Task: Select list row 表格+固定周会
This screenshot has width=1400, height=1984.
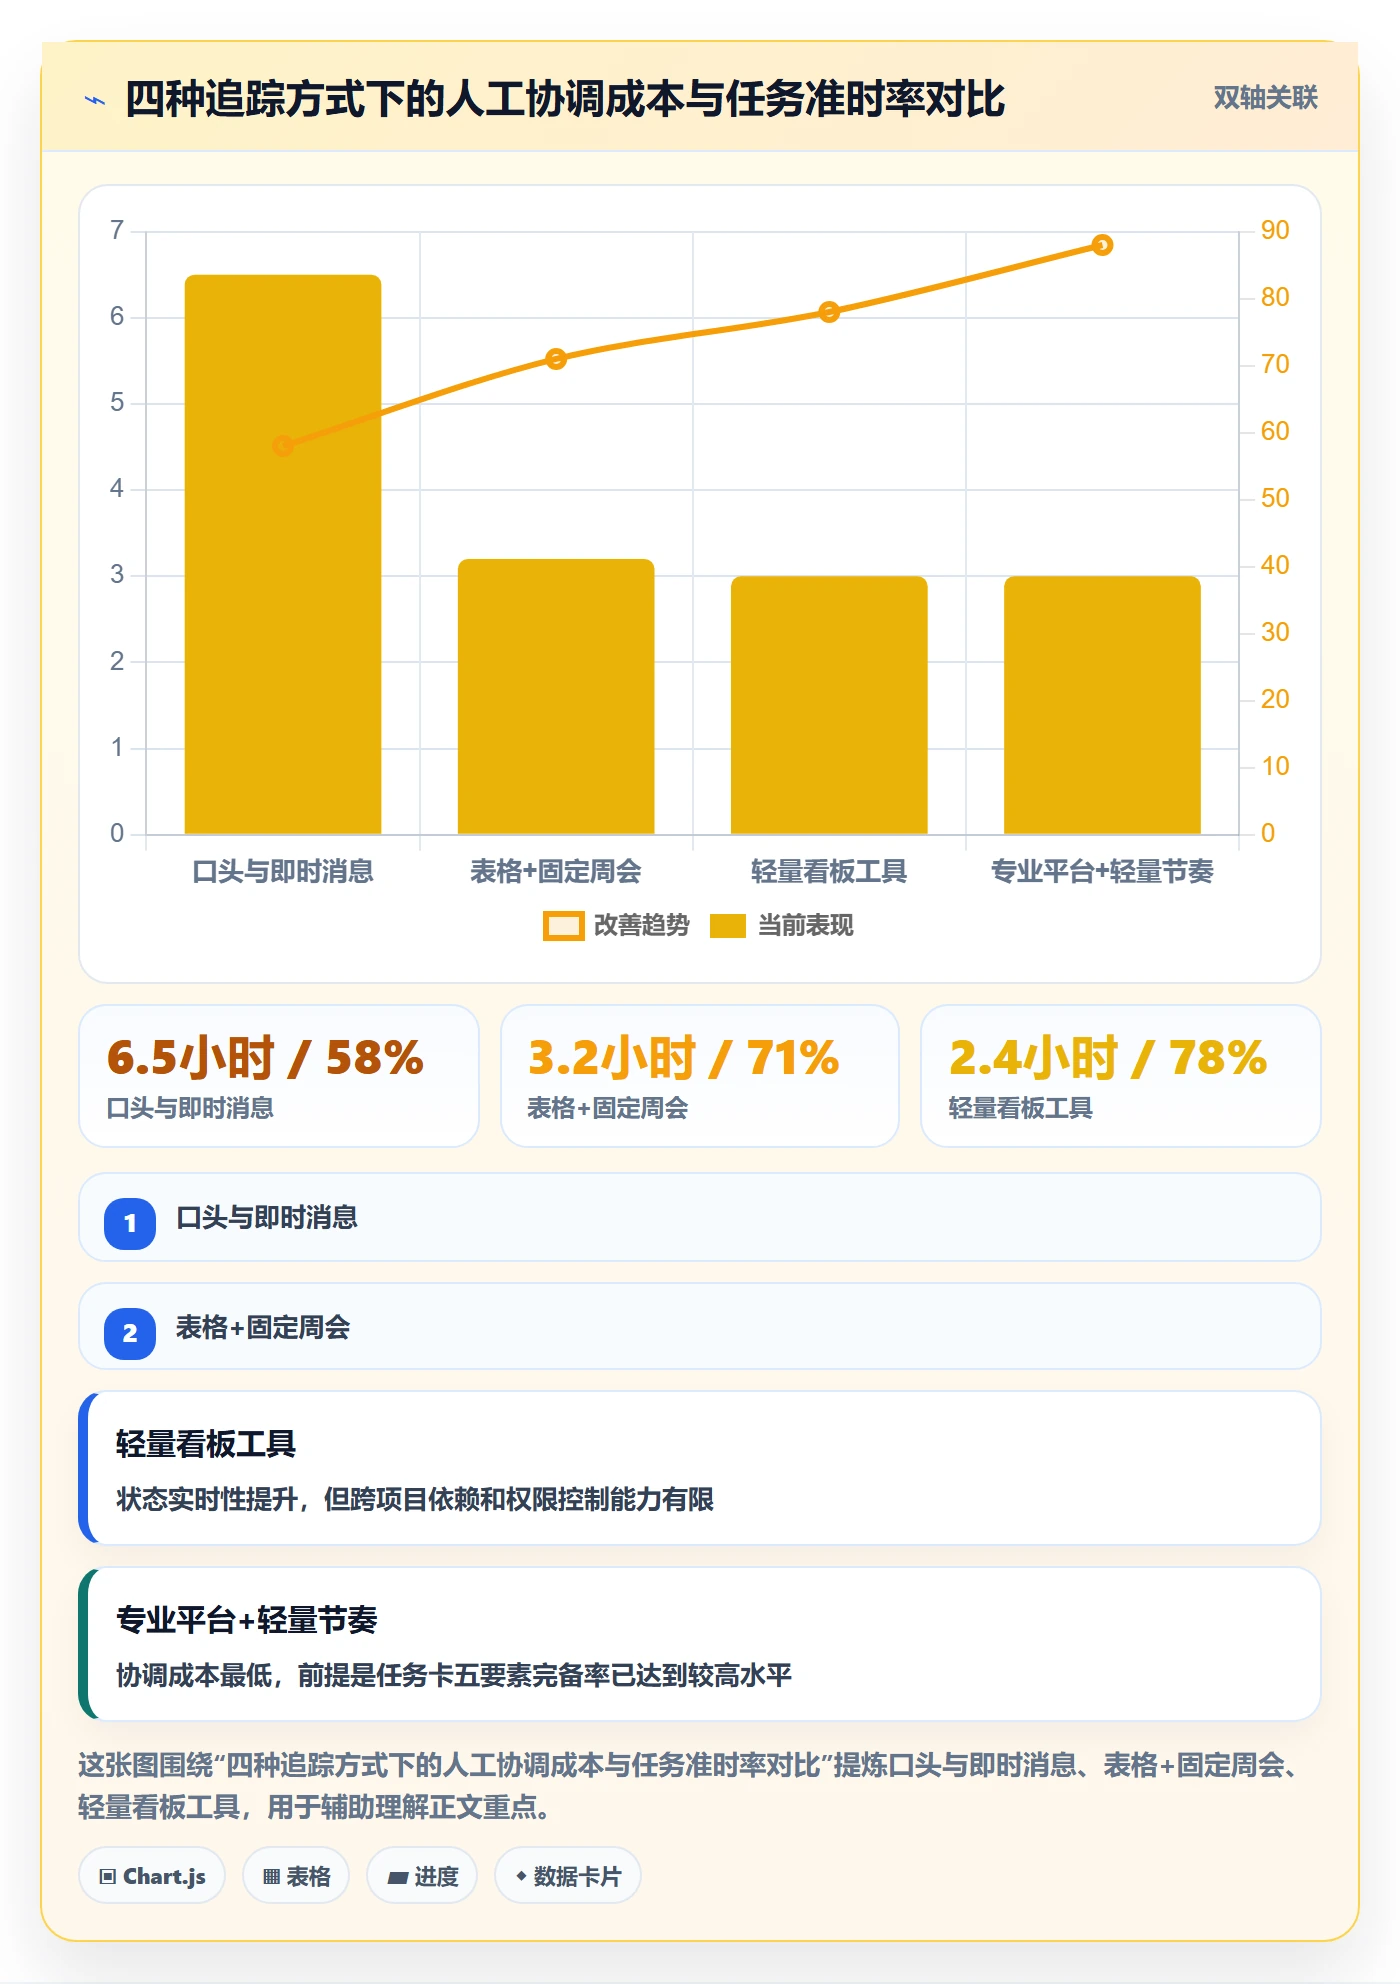Action: pos(700,1327)
